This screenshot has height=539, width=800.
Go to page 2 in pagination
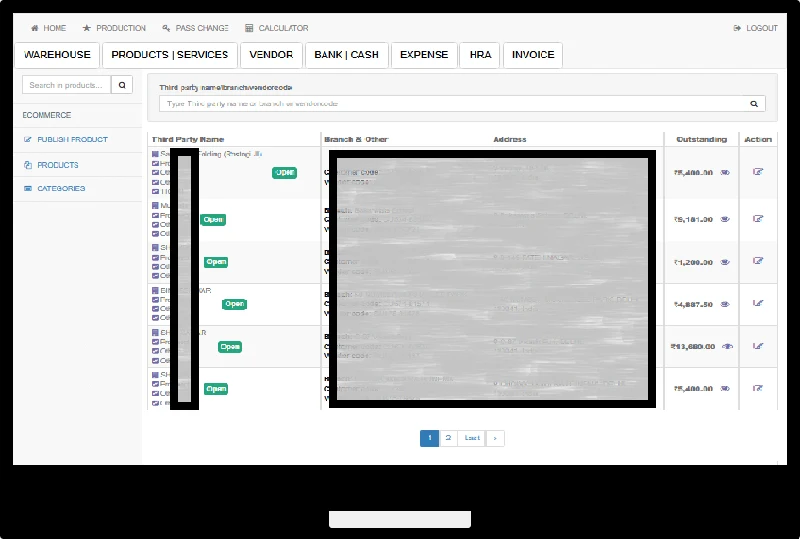(x=448, y=438)
